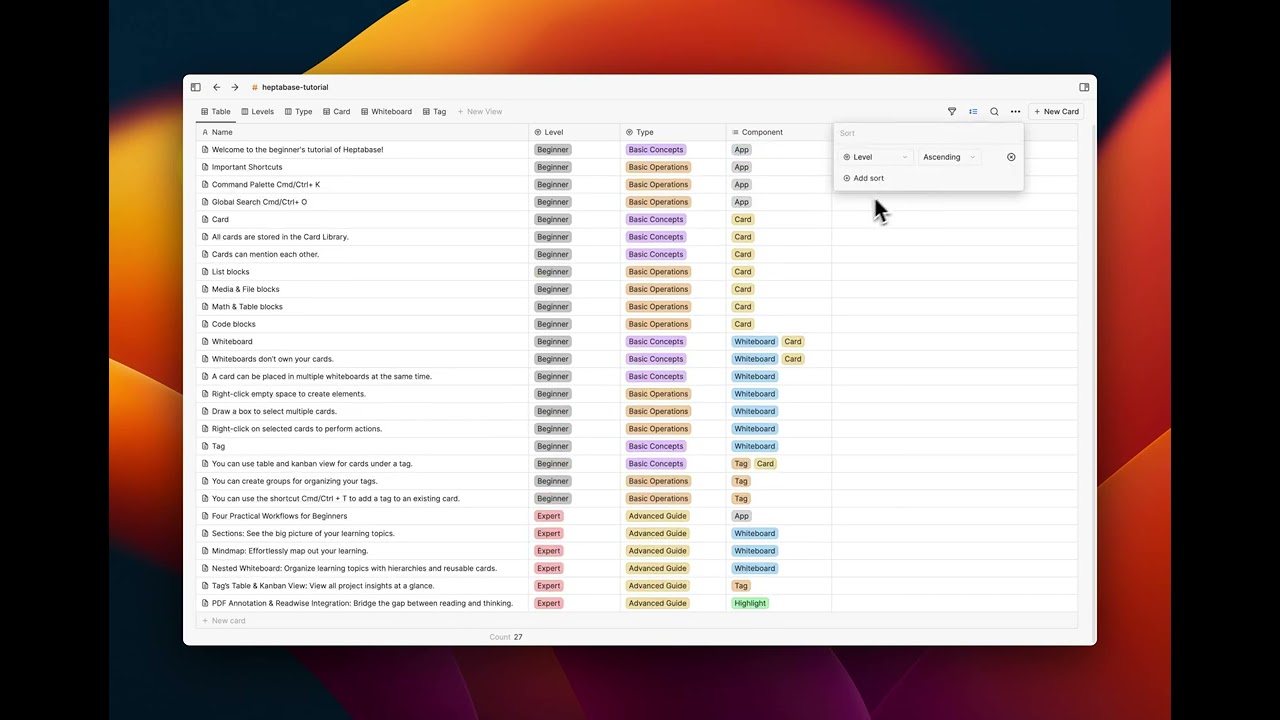Image resolution: width=1280 pixels, height=720 pixels.
Task: Switch to the Whiteboard view tab
Action: pyautogui.click(x=386, y=112)
